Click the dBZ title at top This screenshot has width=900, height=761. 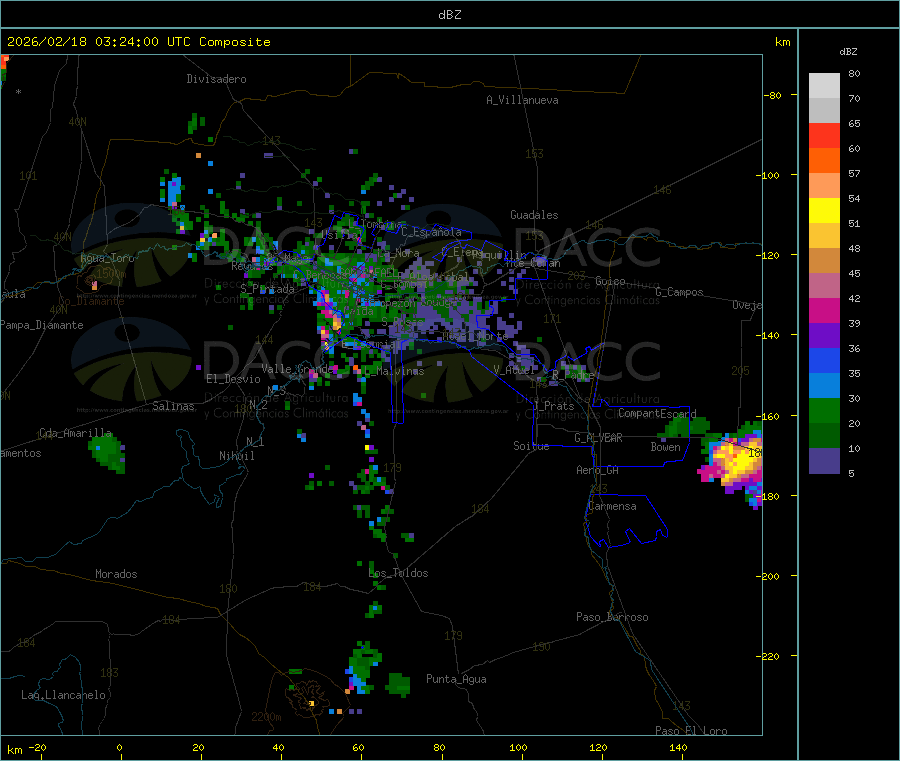pyautogui.click(x=449, y=14)
